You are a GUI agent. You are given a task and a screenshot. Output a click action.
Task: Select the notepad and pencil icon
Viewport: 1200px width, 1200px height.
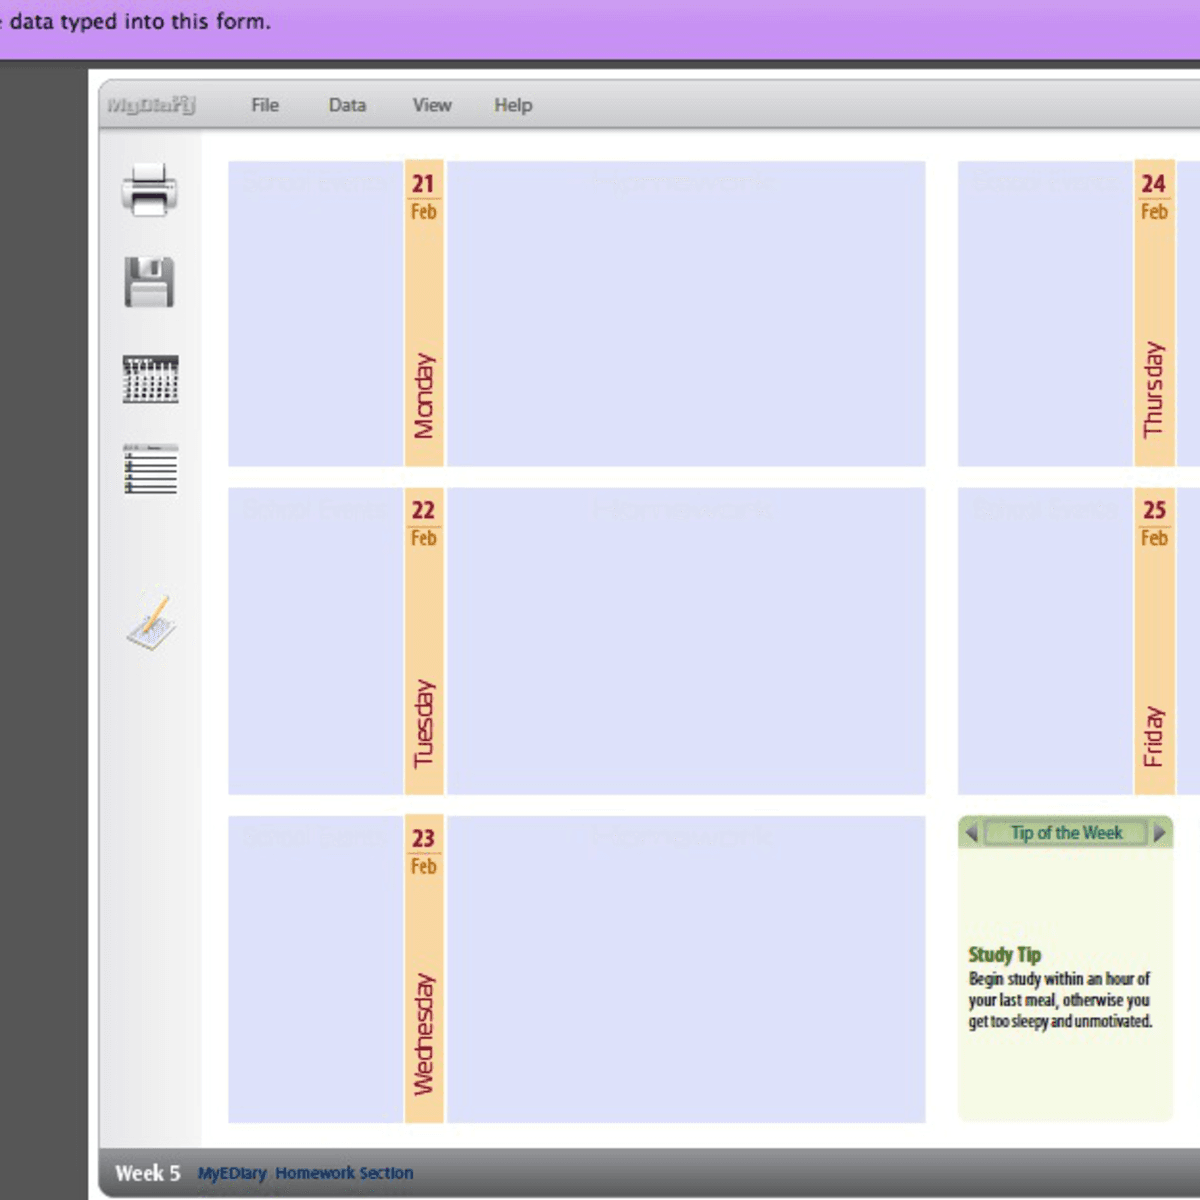click(152, 622)
